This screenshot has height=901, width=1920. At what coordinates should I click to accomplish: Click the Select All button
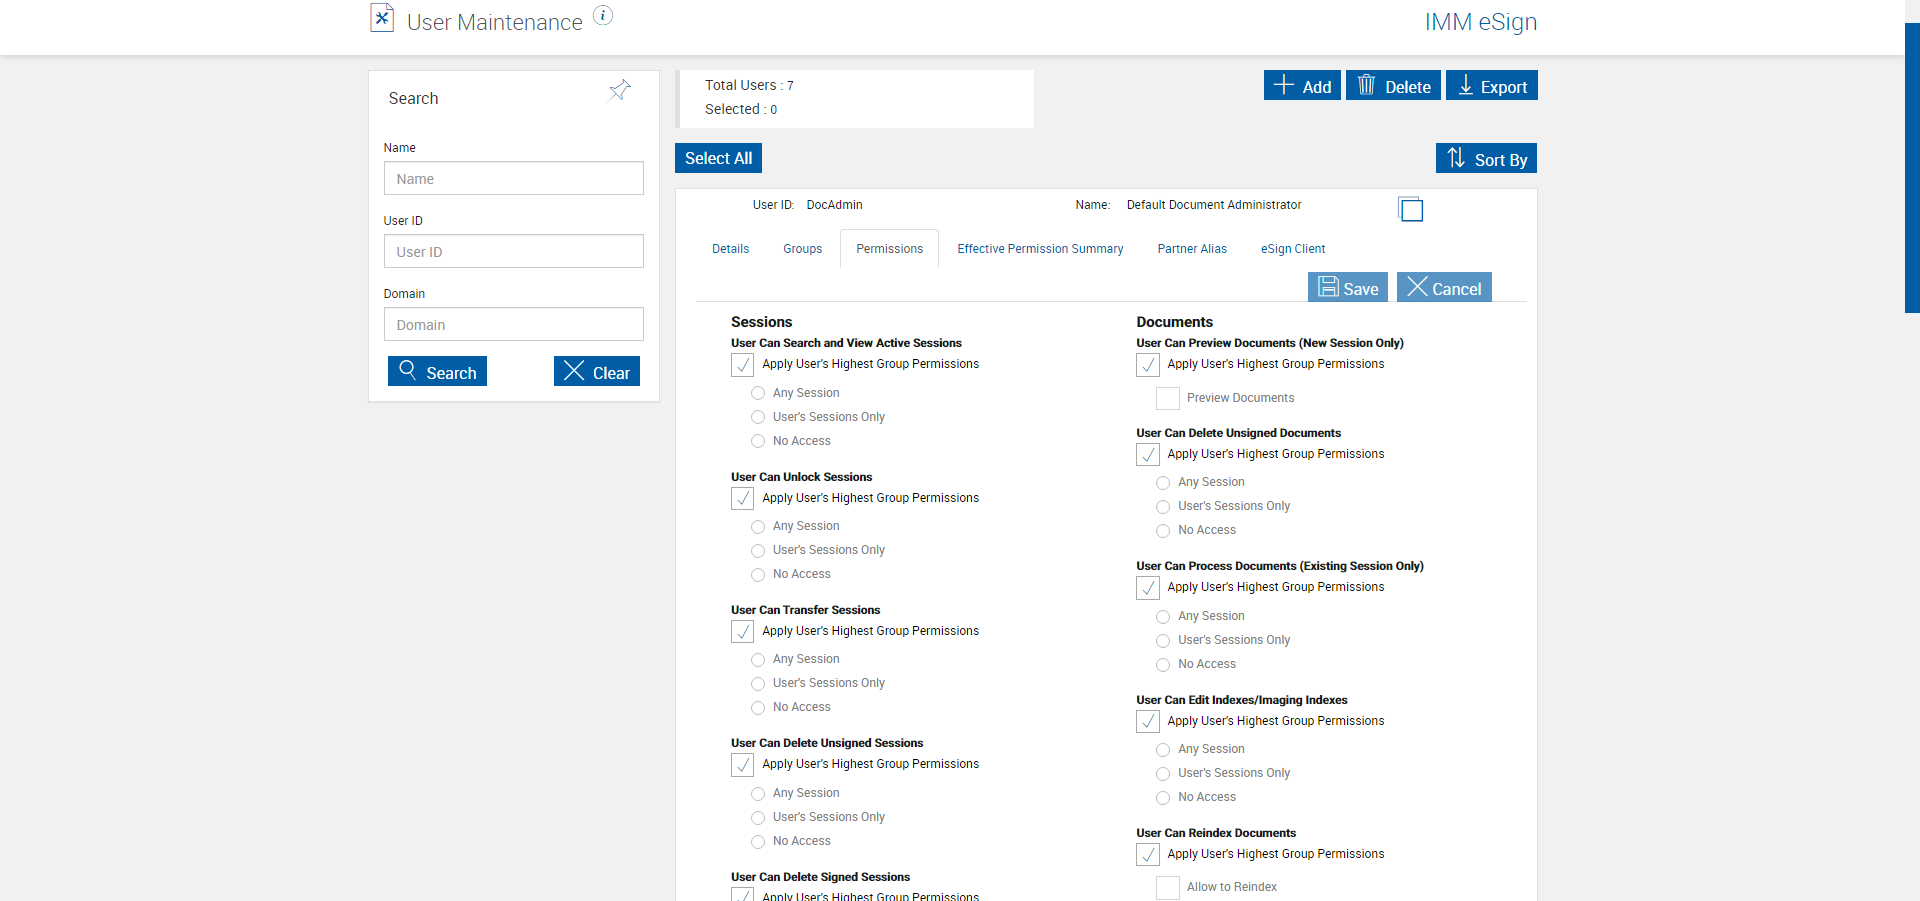tap(718, 158)
